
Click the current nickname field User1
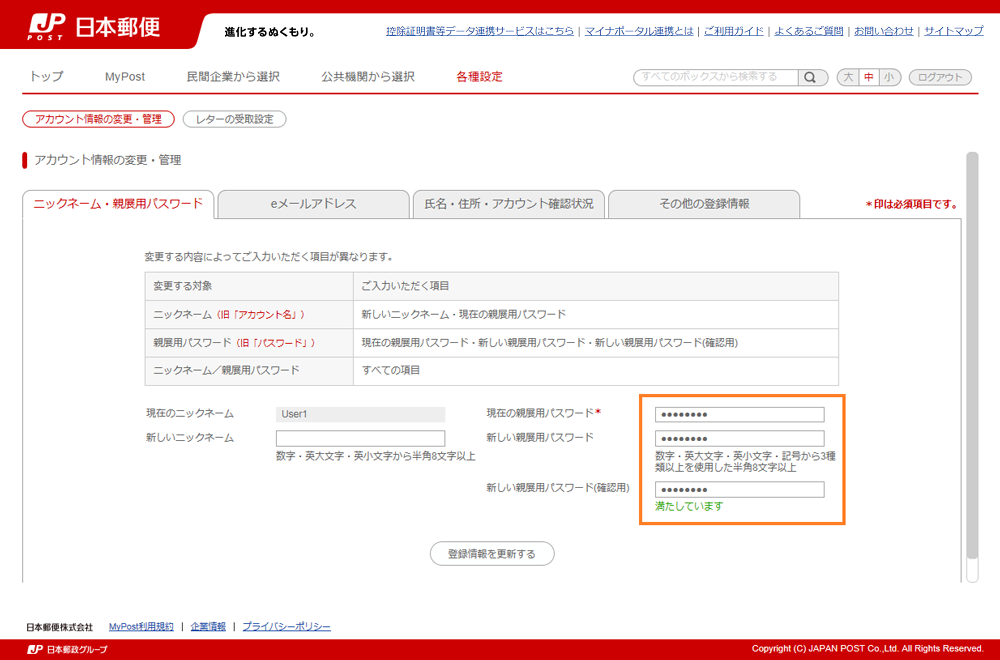[x=360, y=414]
